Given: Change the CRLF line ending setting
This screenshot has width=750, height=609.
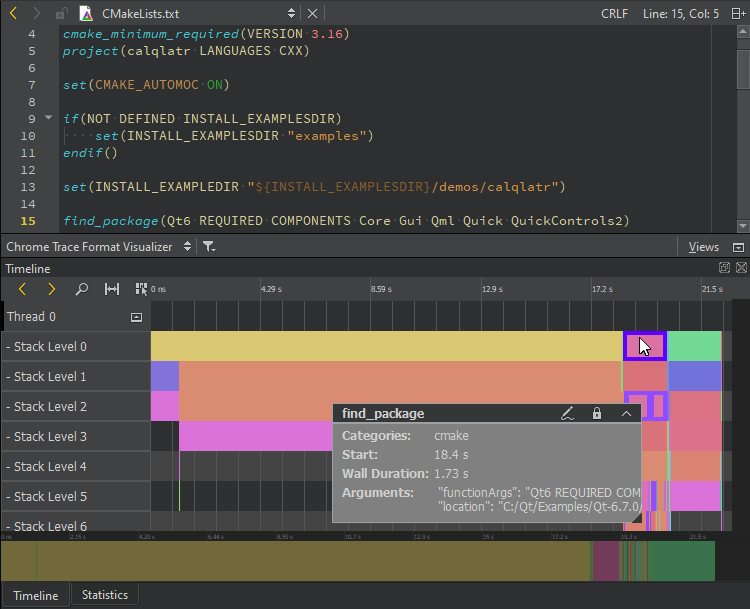Looking at the screenshot, I should (x=615, y=13).
